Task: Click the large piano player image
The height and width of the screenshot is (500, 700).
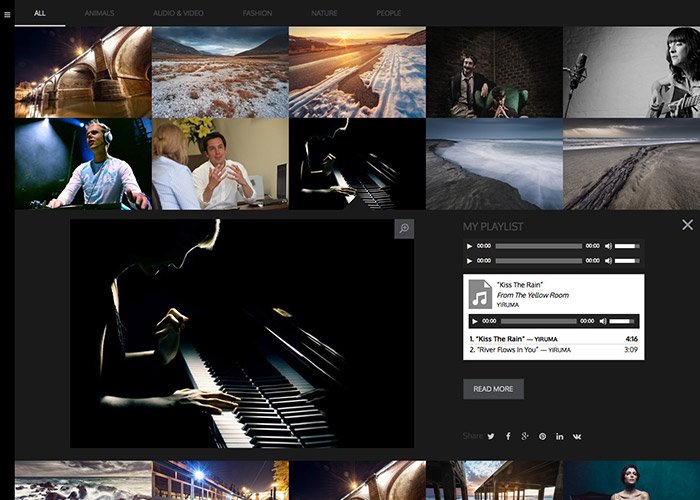Action: (242, 333)
